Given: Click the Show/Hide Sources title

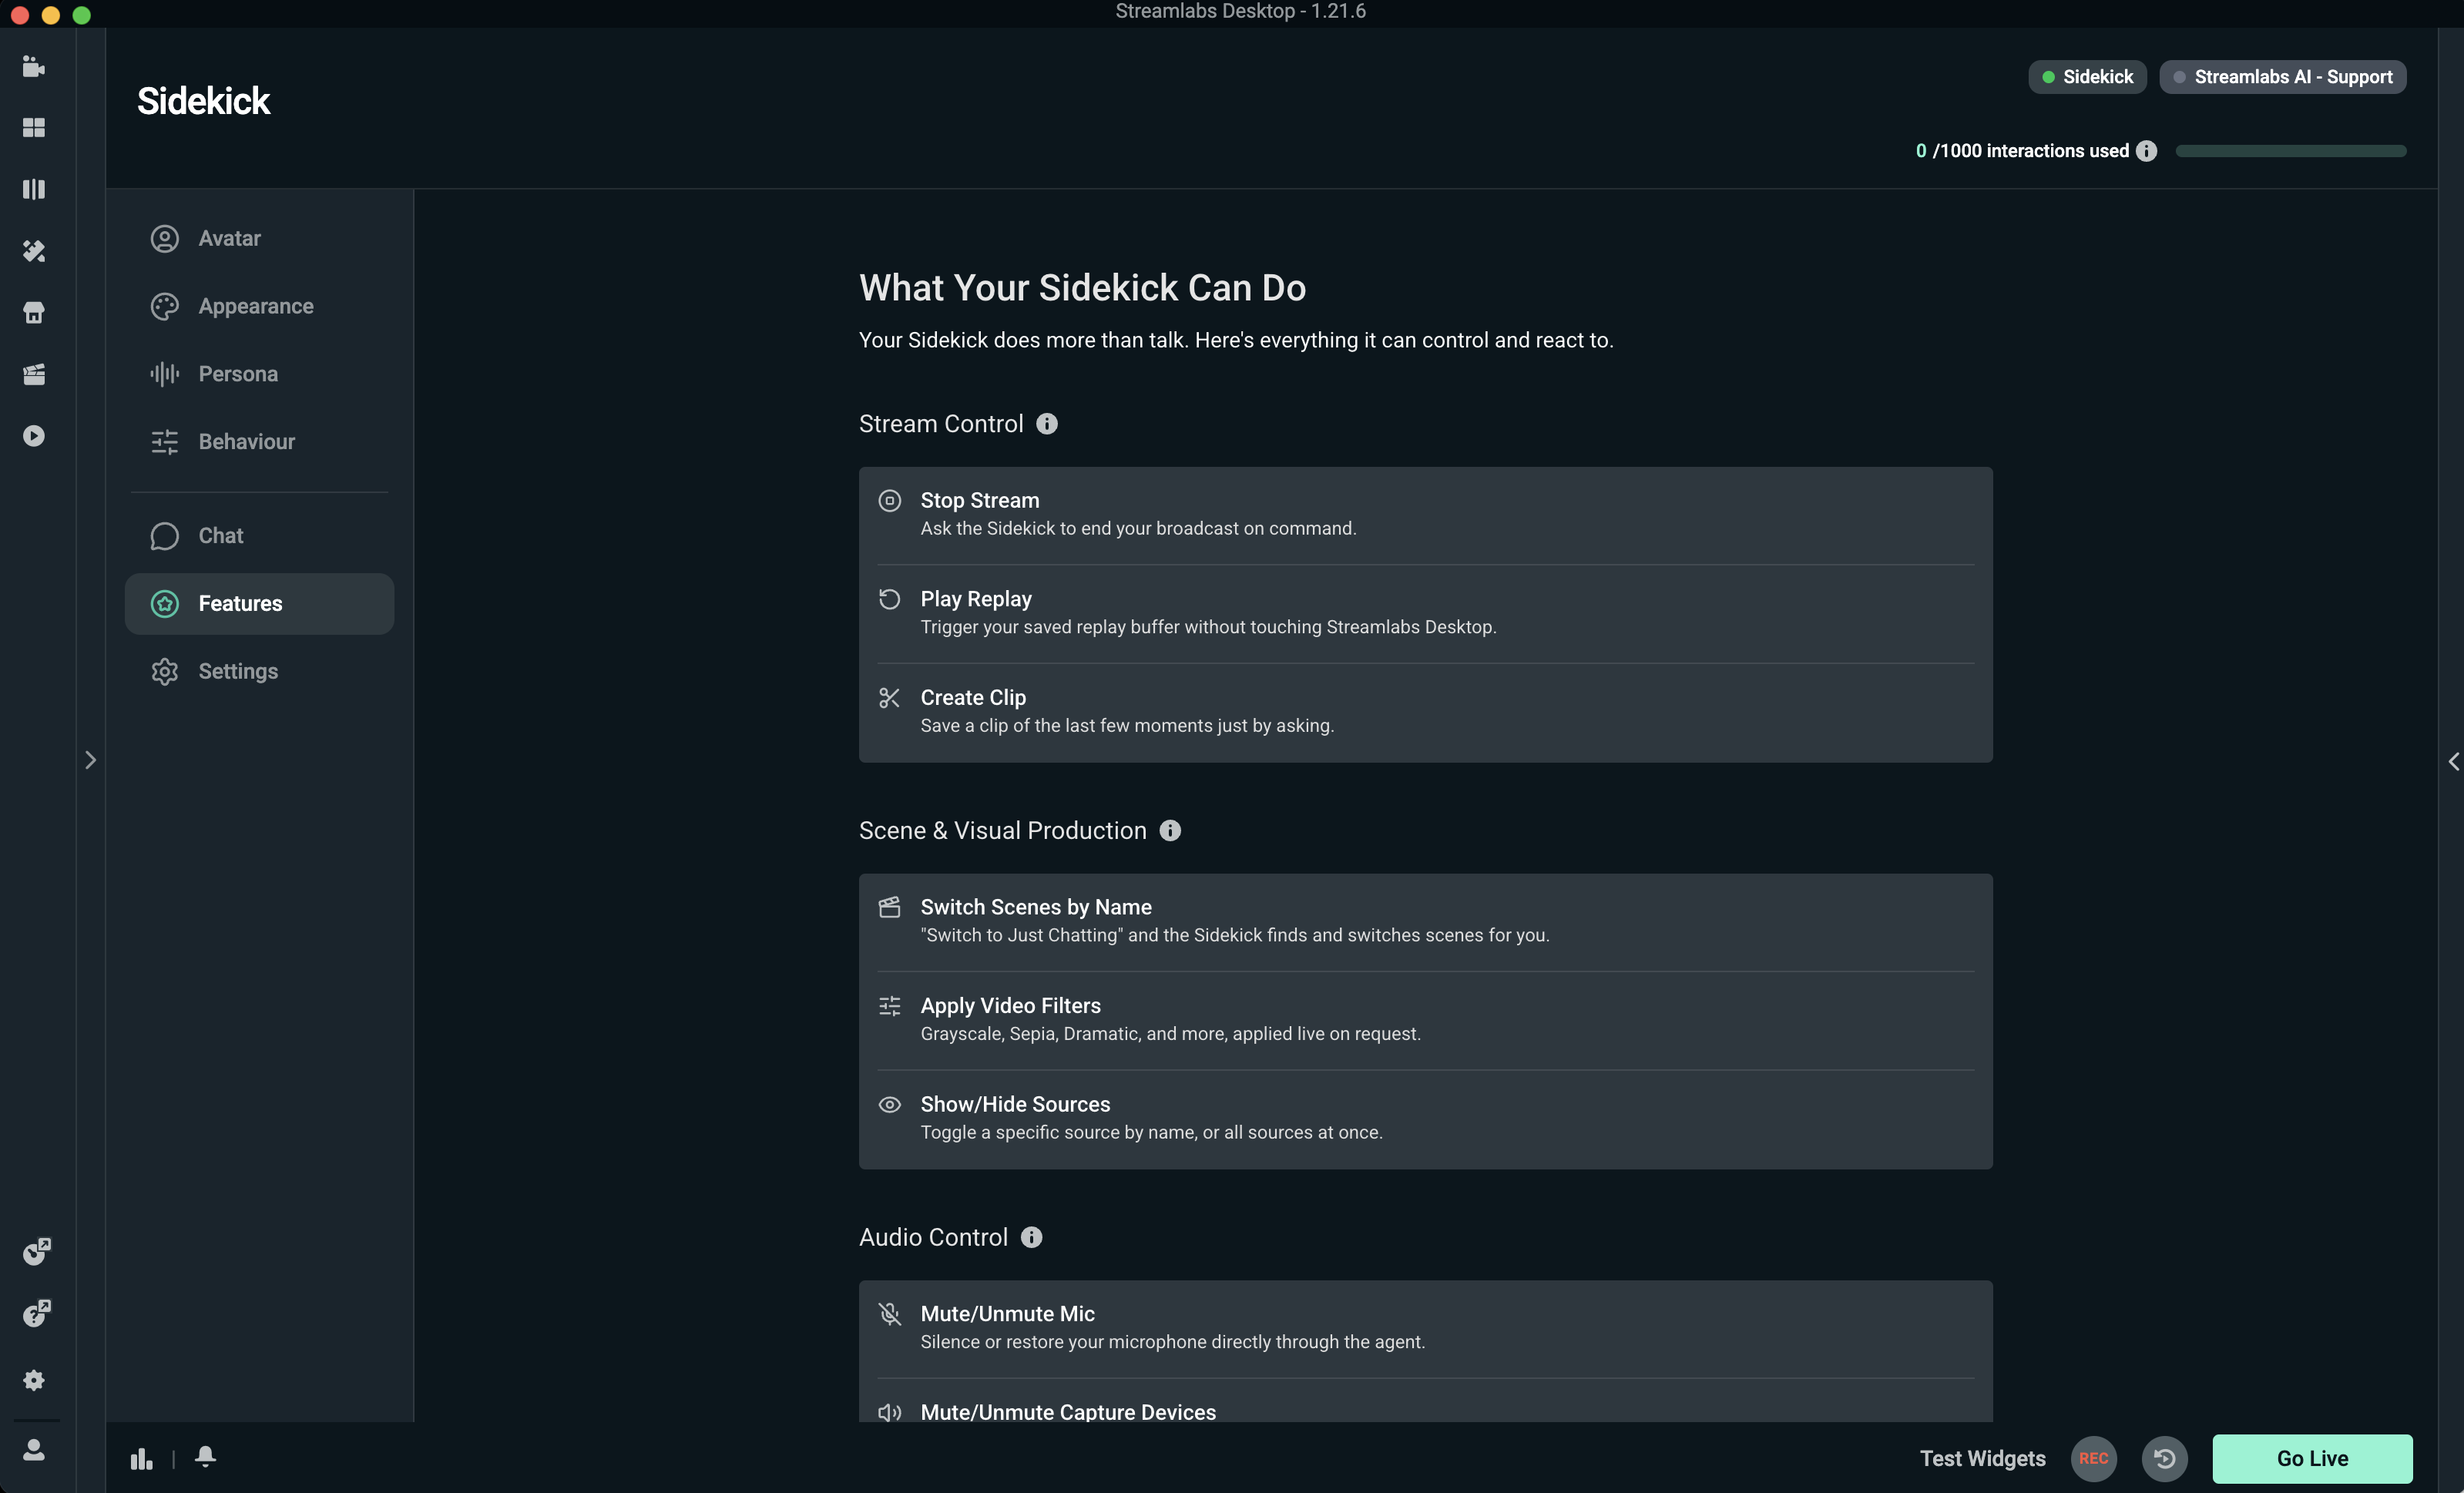Looking at the screenshot, I should [1015, 1104].
